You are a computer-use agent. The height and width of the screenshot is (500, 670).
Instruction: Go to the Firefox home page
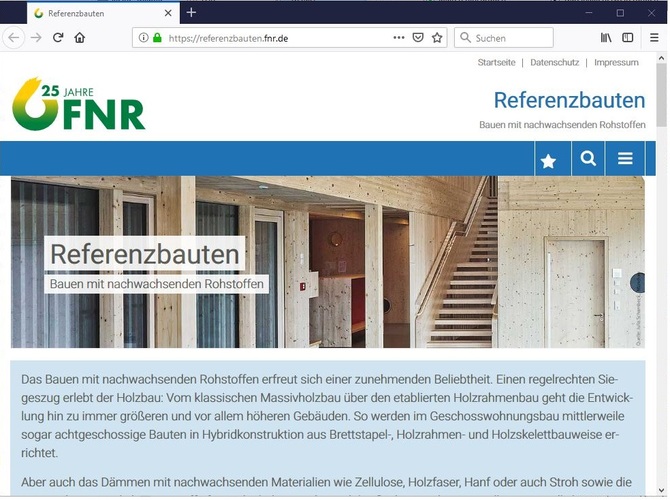[x=80, y=38]
